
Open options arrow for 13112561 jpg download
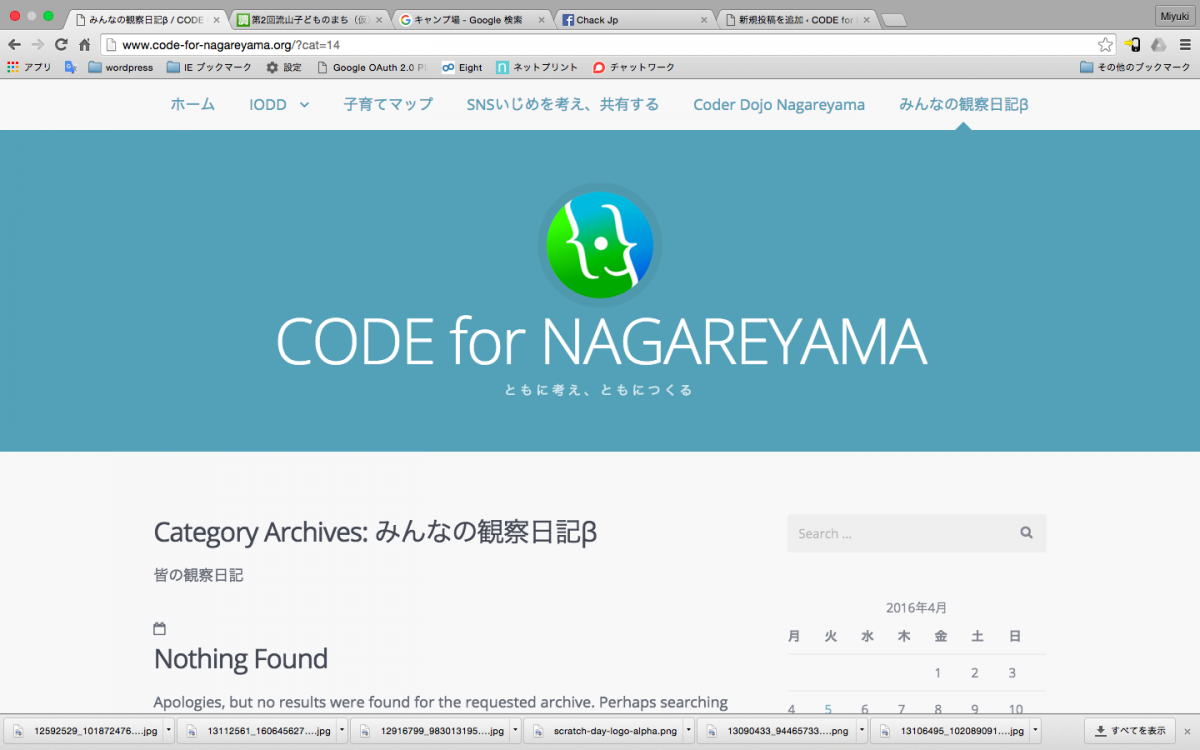(342, 730)
